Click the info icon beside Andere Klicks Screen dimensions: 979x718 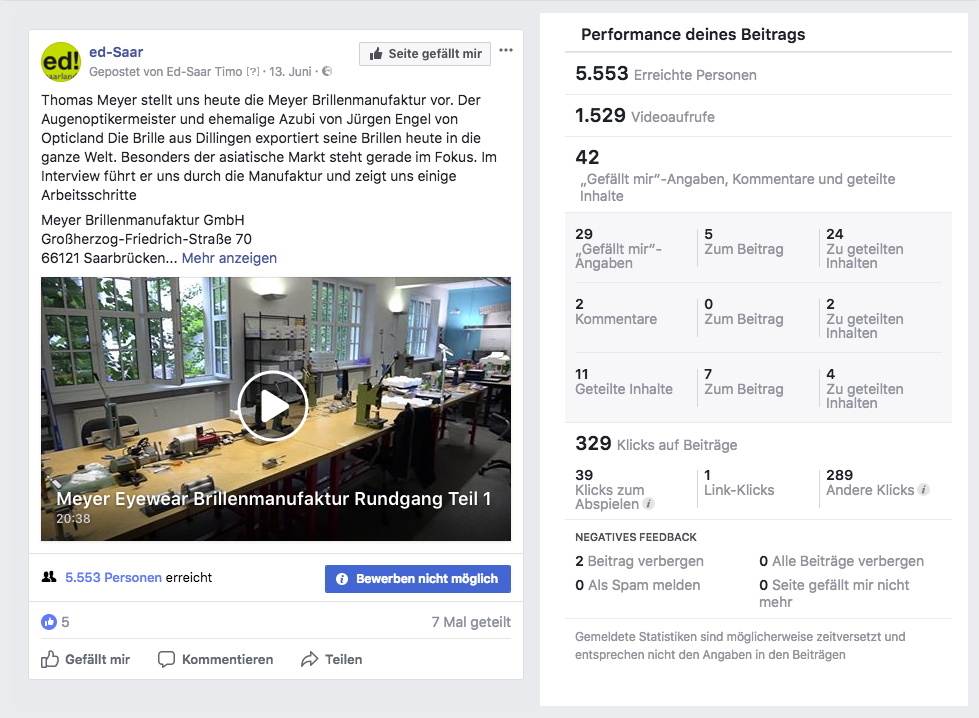click(923, 489)
